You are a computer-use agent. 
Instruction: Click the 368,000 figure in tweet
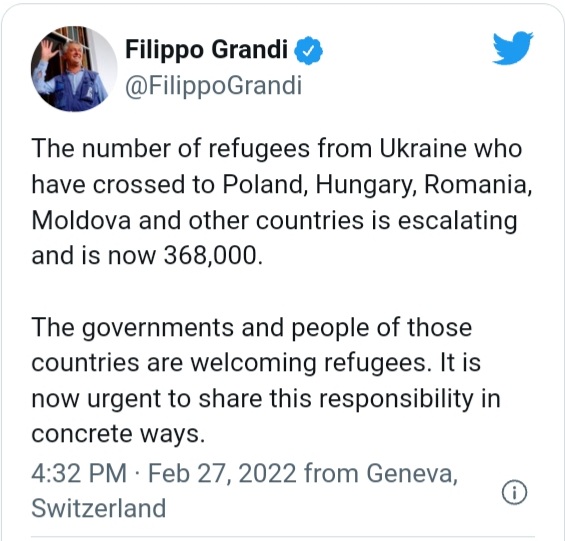[x=213, y=256]
